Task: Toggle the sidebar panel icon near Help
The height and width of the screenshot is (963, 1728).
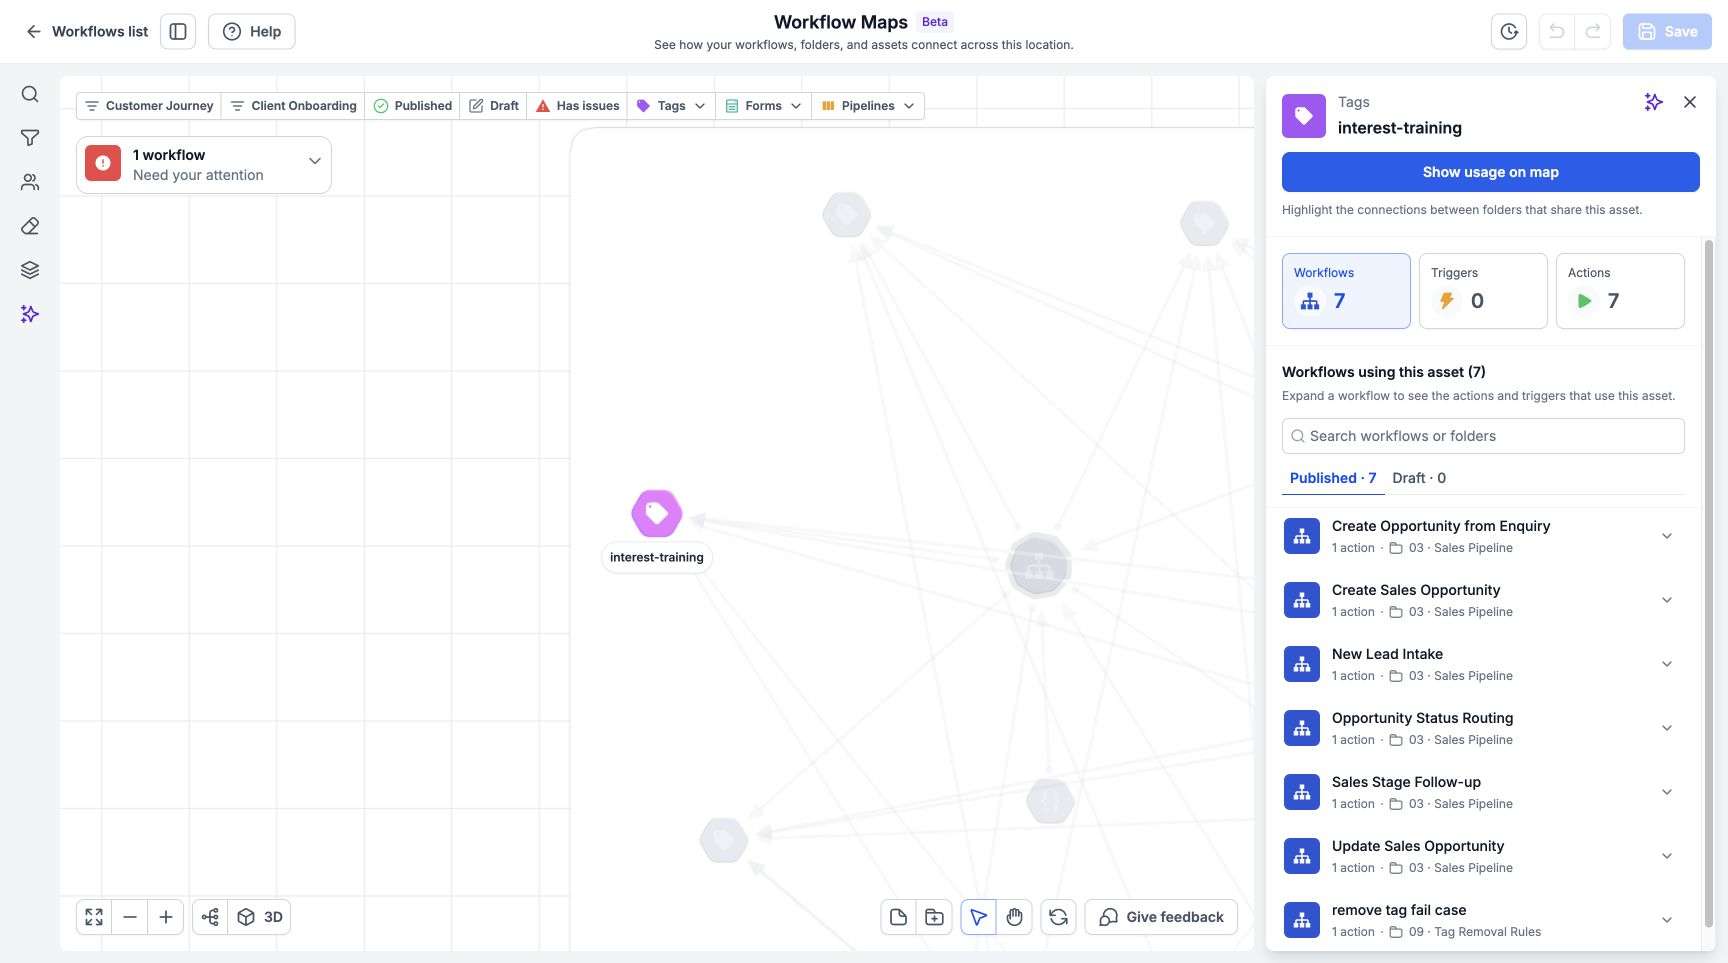Action: pos(178,31)
